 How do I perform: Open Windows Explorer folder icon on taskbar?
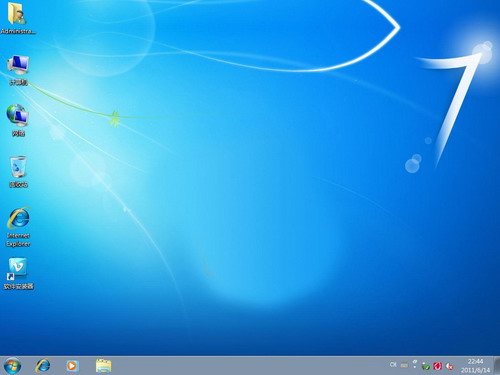(x=103, y=366)
